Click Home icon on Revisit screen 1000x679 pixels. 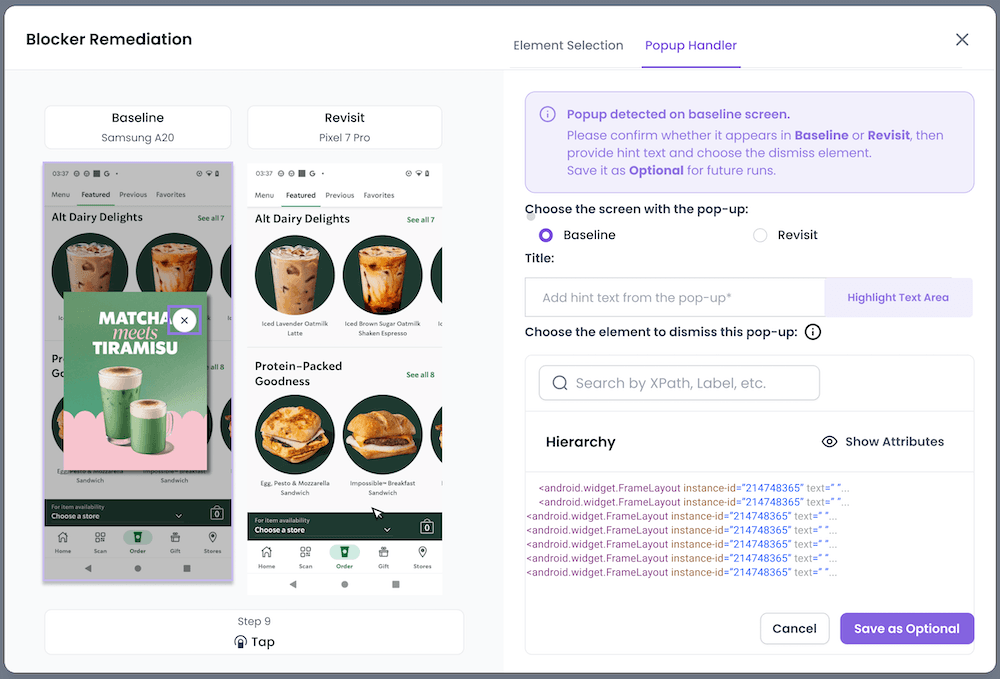(x=267, y=552)
